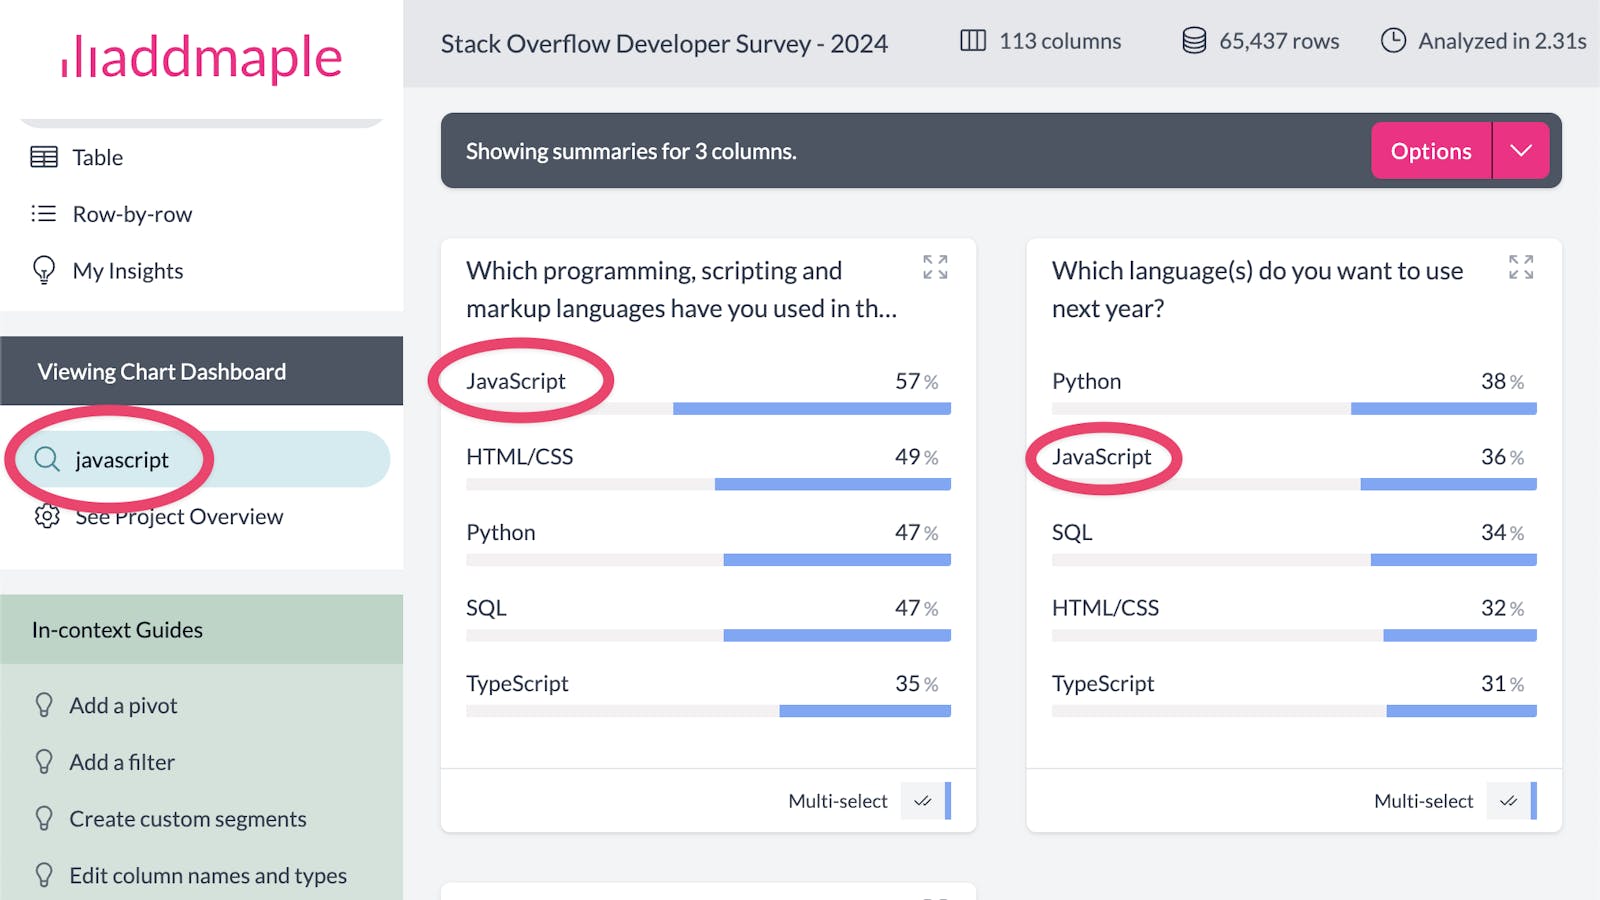Expand the languages used chart fullscreen
This screenshot has width=1600, height=900.
click(935, 267)
